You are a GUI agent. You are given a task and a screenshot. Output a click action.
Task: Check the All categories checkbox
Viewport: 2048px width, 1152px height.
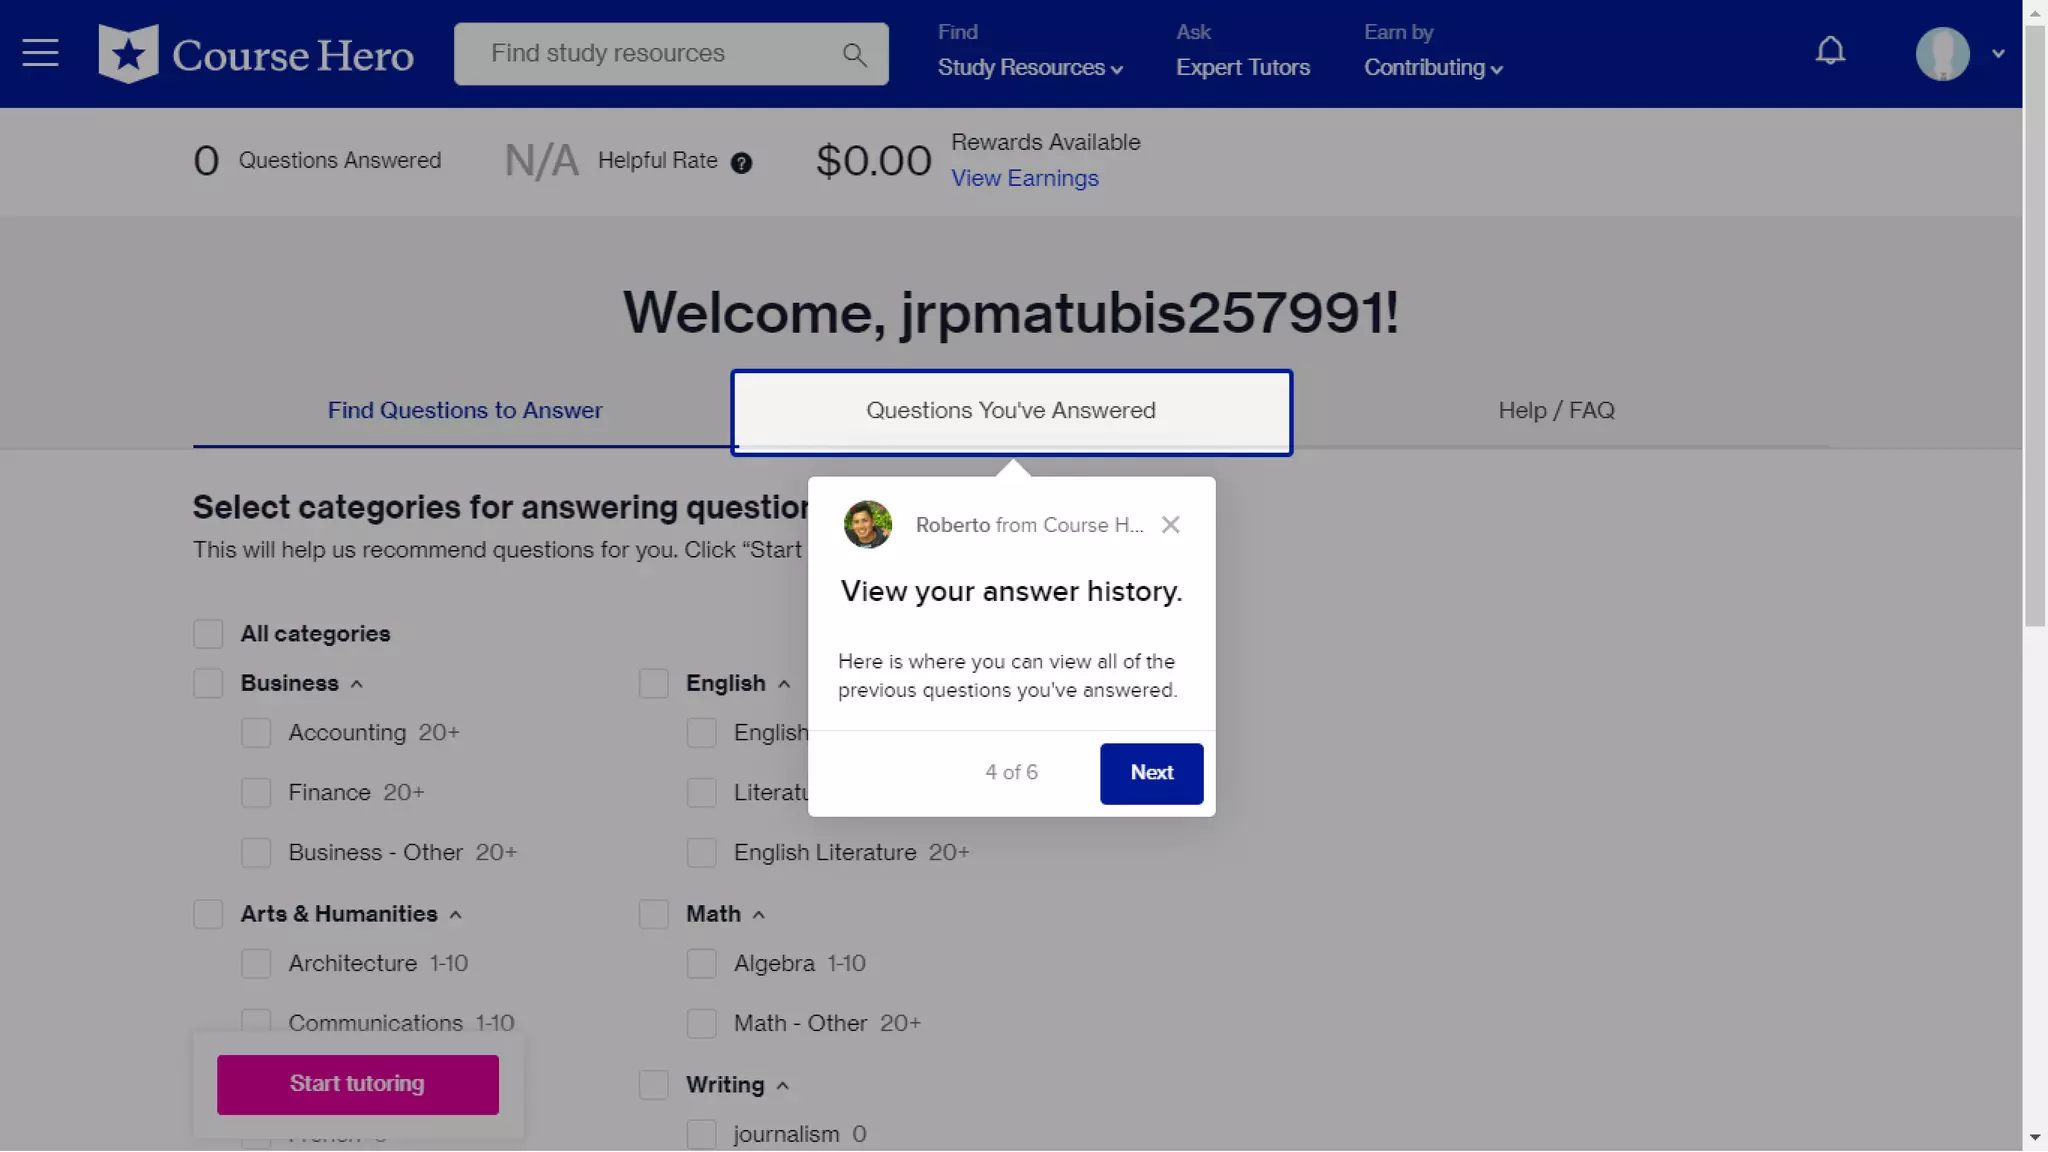click(x=208, y=634)
